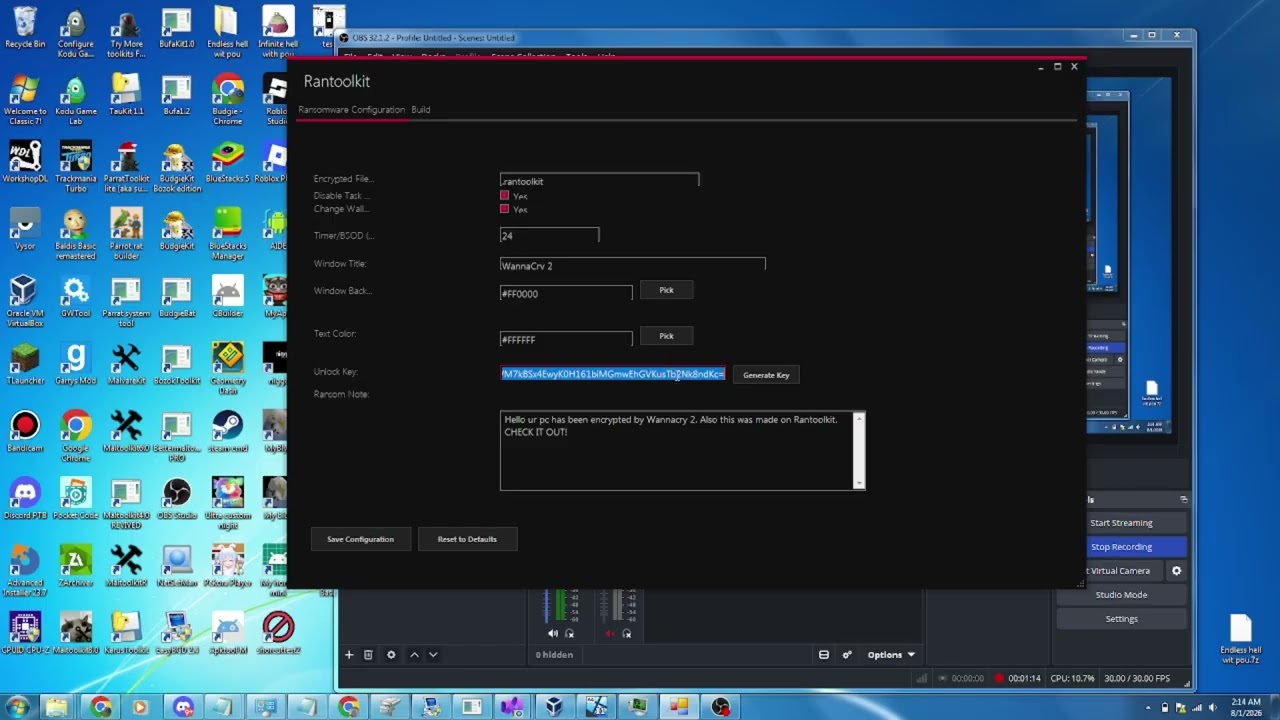Toggle the muted red speaker in OBS mixer
Viewport: 1280px width, 720px height.
(610, 633)
